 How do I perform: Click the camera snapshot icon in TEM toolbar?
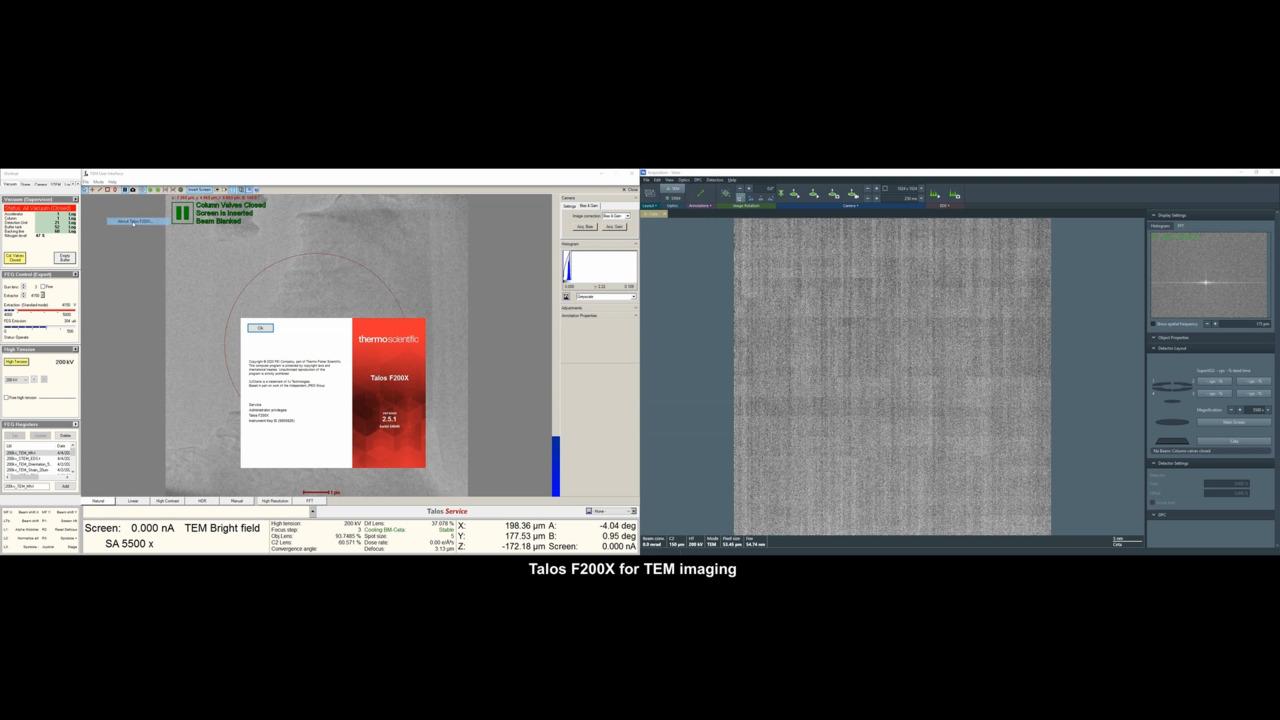(x=133, y=189)
